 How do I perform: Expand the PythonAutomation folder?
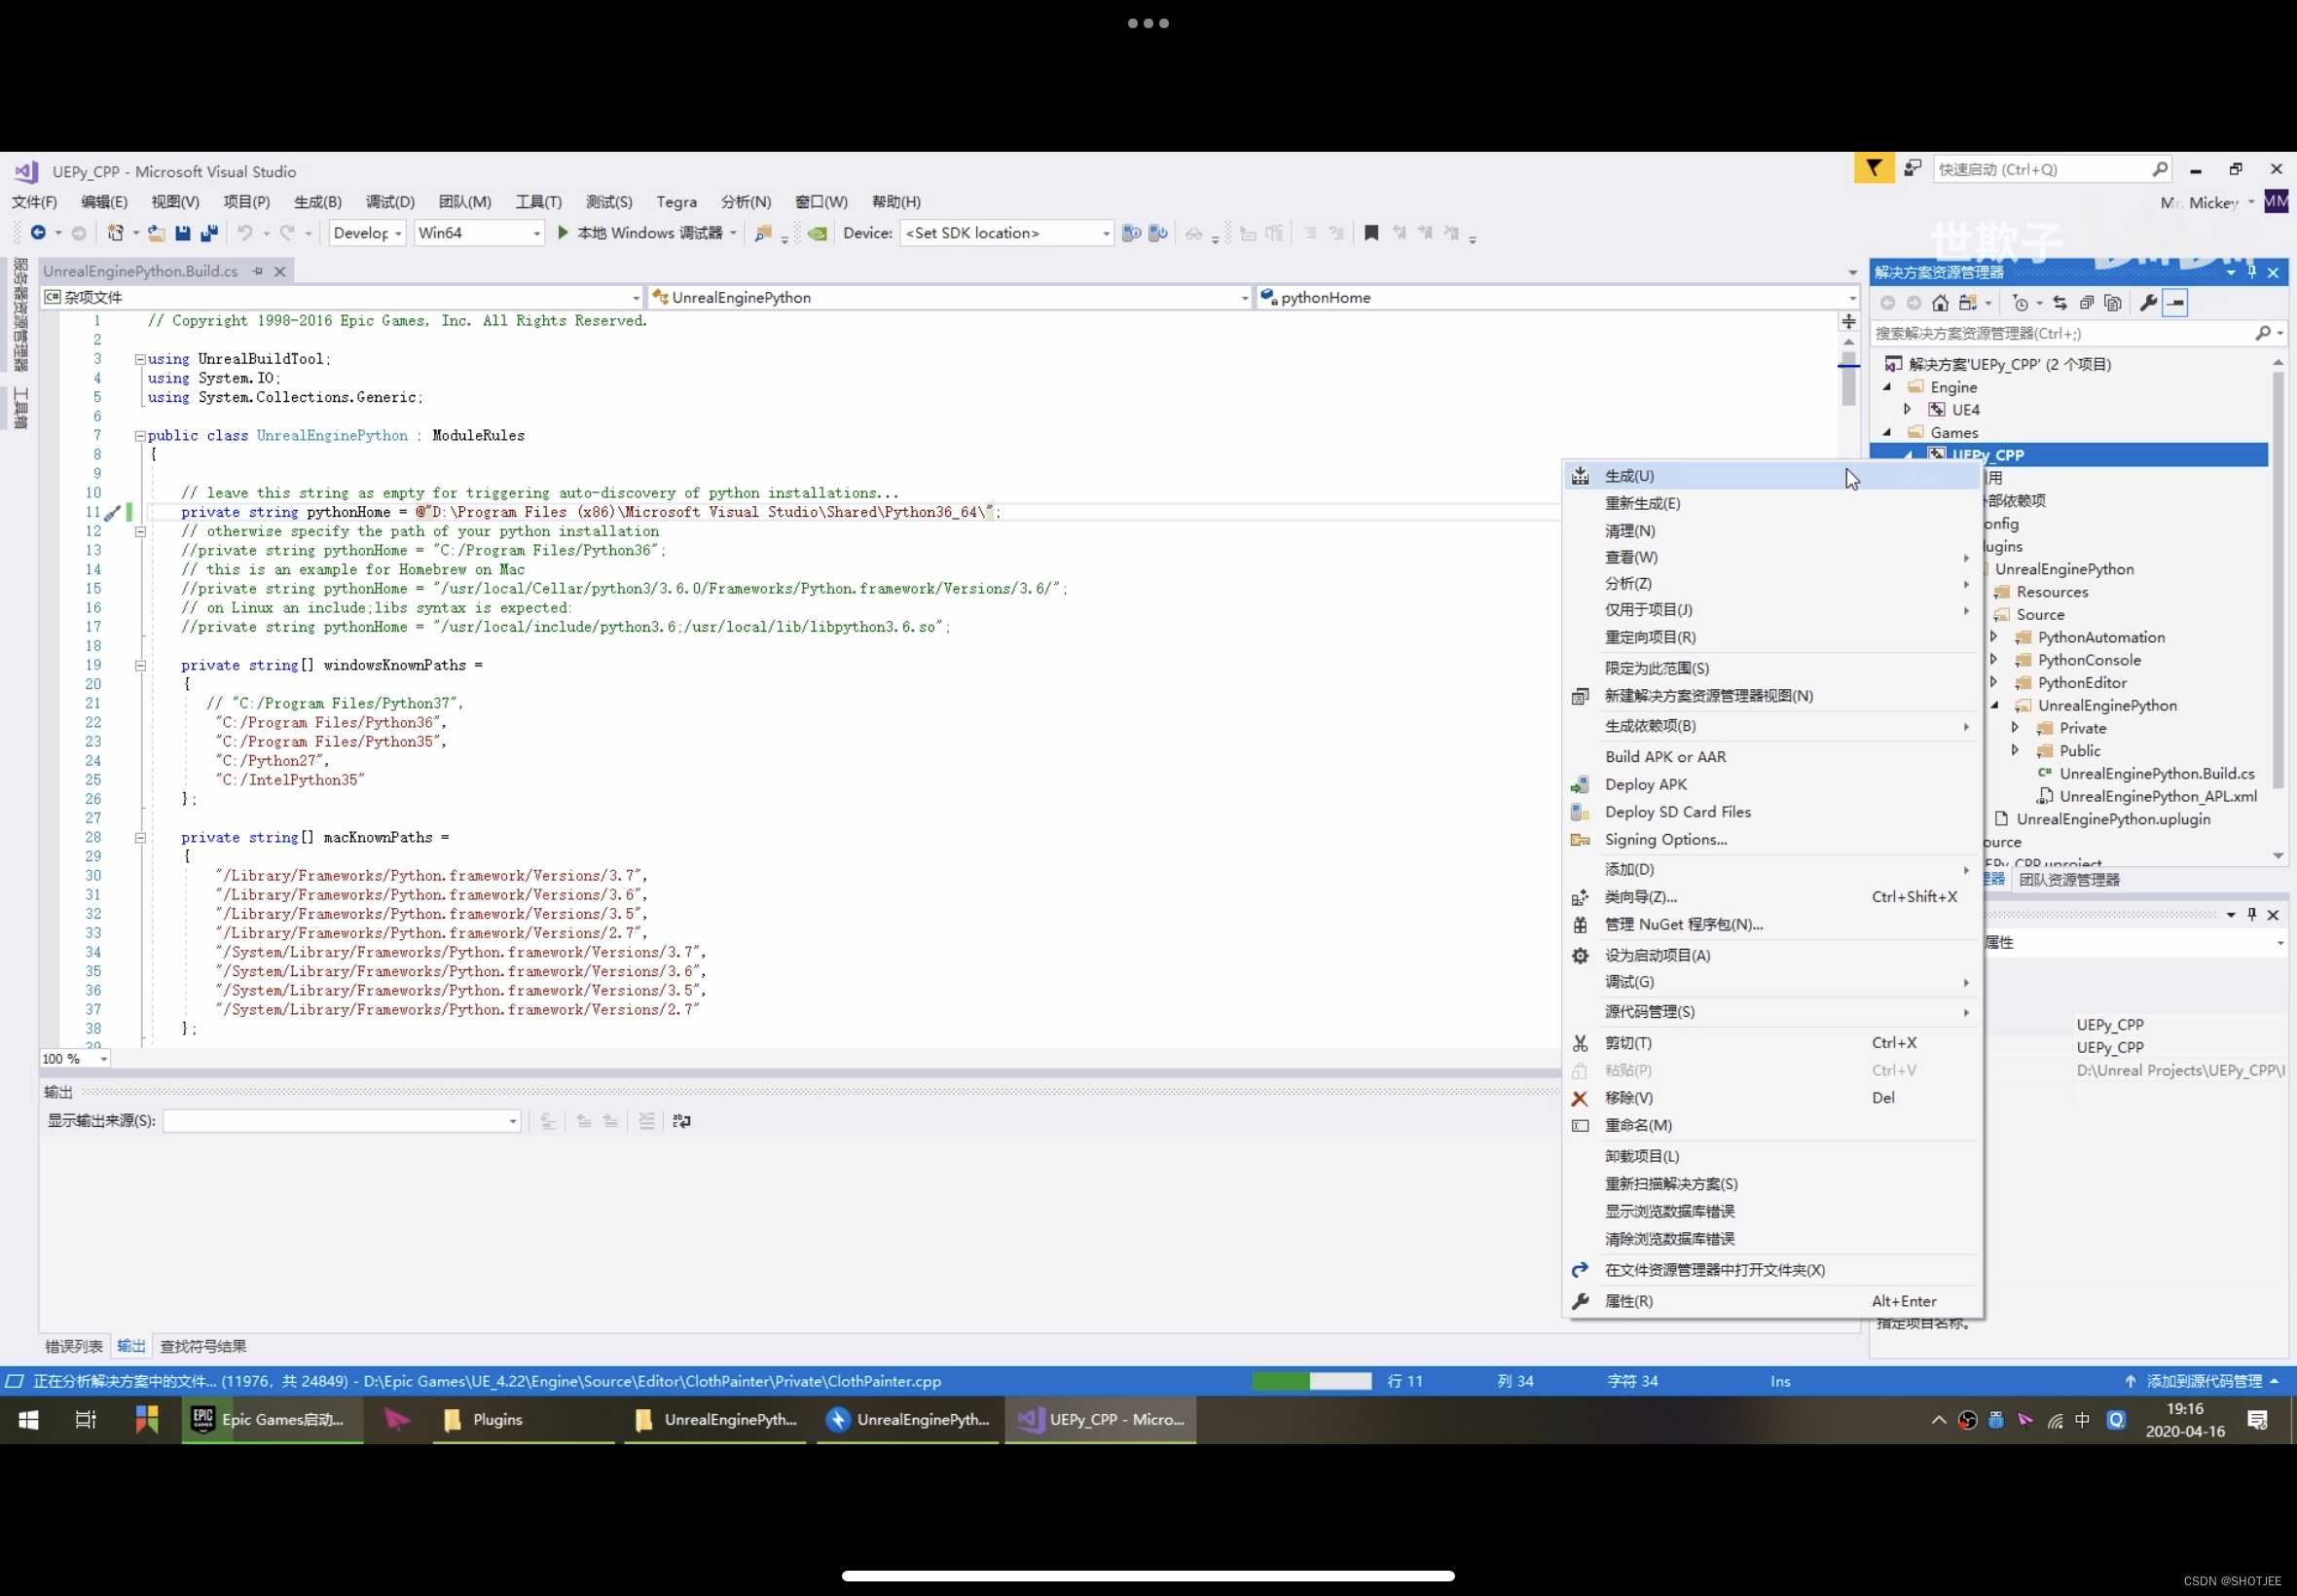tap(1994, 637)
